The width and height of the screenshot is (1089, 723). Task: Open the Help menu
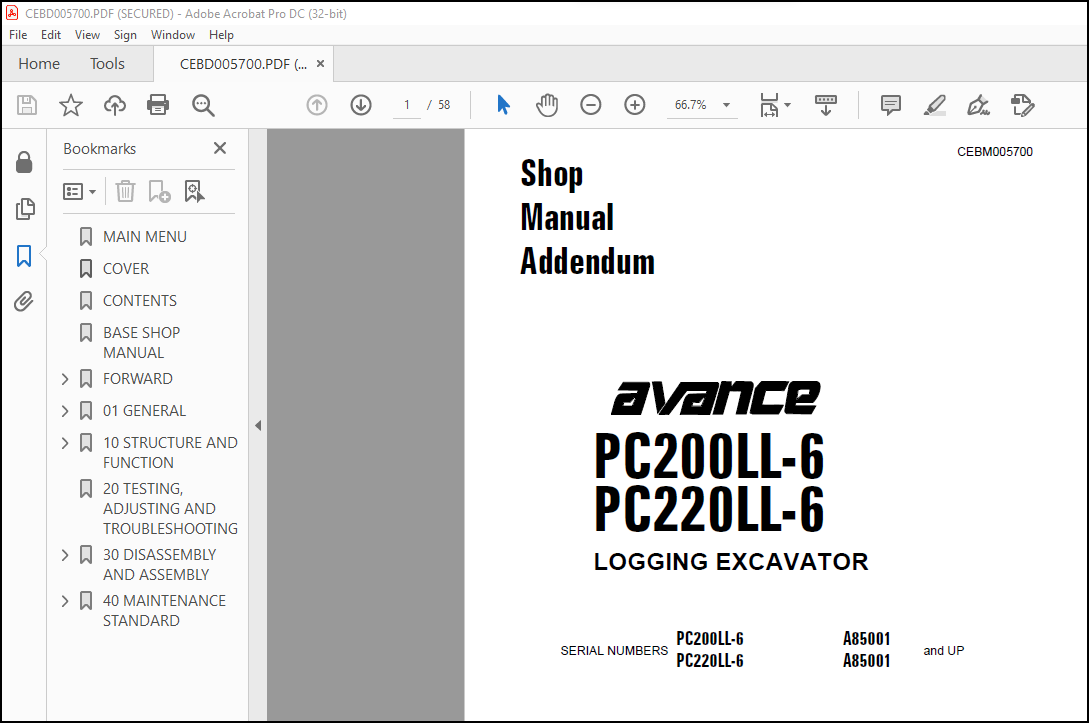[222, 35]
